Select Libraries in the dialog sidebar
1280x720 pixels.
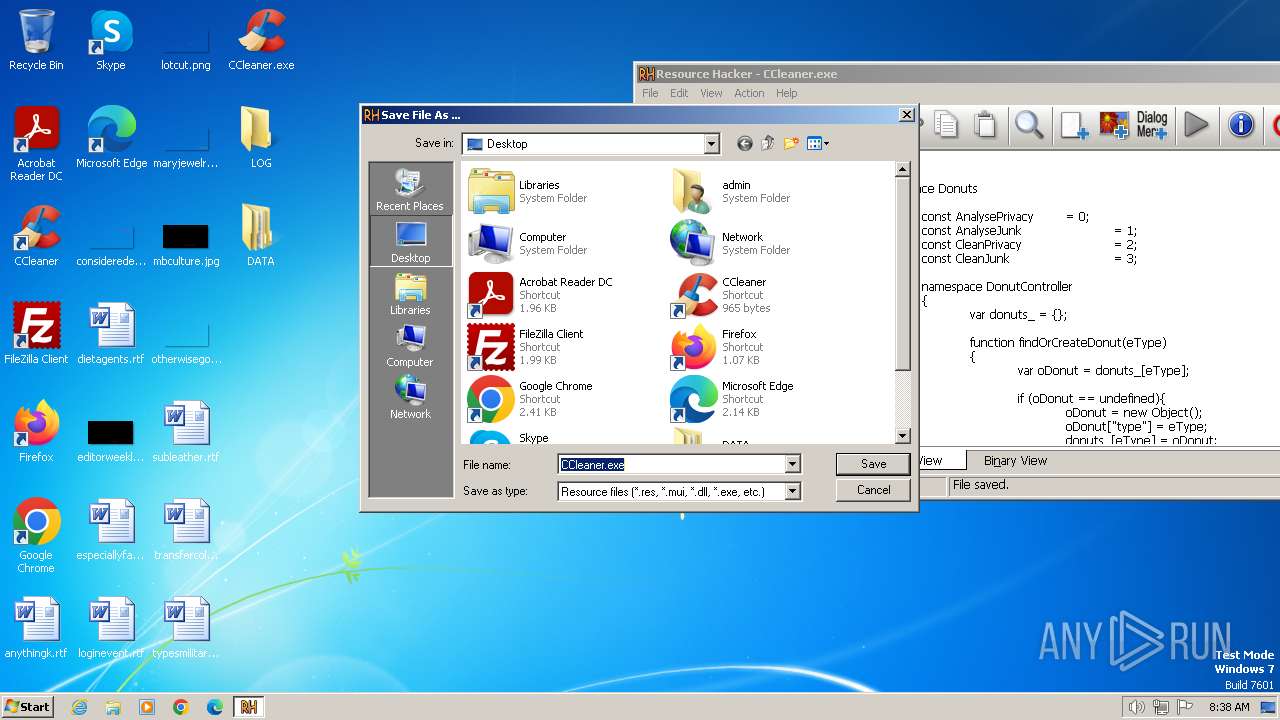(410, 293)
